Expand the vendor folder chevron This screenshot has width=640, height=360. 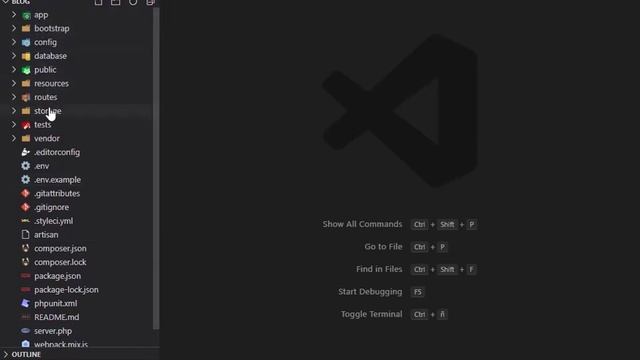coord(14,138)
